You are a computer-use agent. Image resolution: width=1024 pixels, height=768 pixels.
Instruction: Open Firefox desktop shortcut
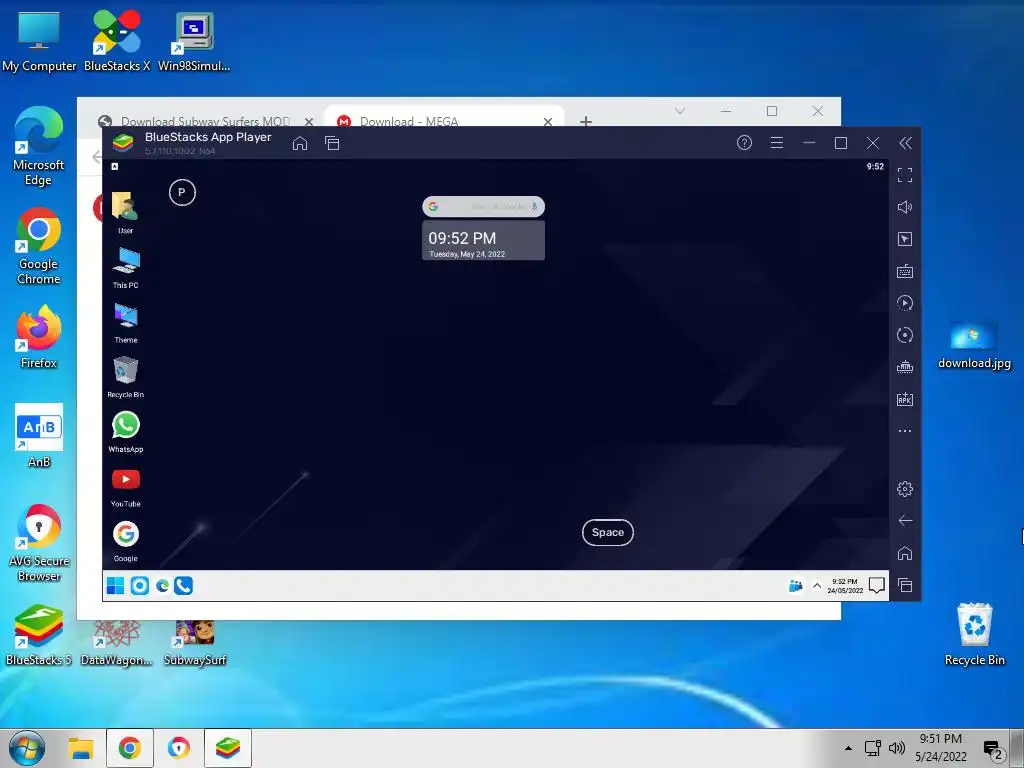[x=39, y=338]
